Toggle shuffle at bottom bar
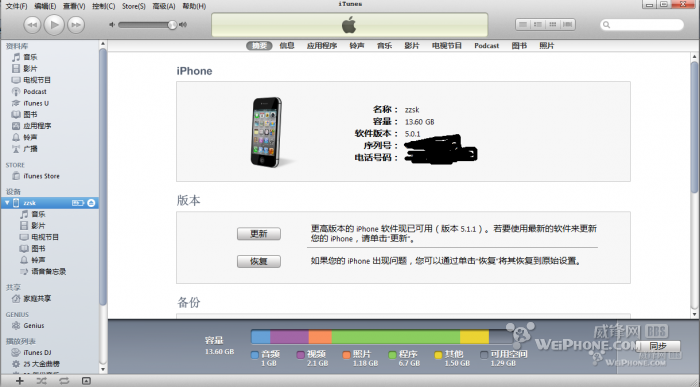Image resolution: width=700 pixels, height=387 pixels. 42,381
